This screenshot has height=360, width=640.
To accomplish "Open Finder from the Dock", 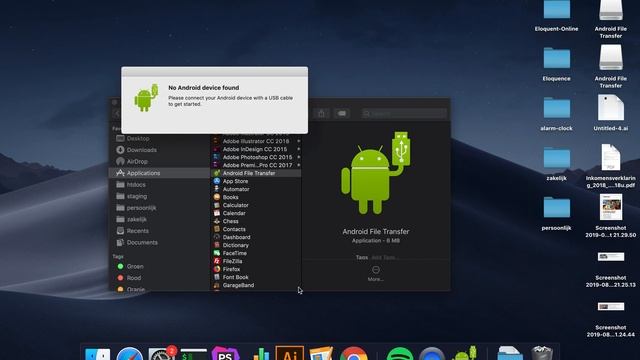I will pyautogui.click(x=97, y=354).
